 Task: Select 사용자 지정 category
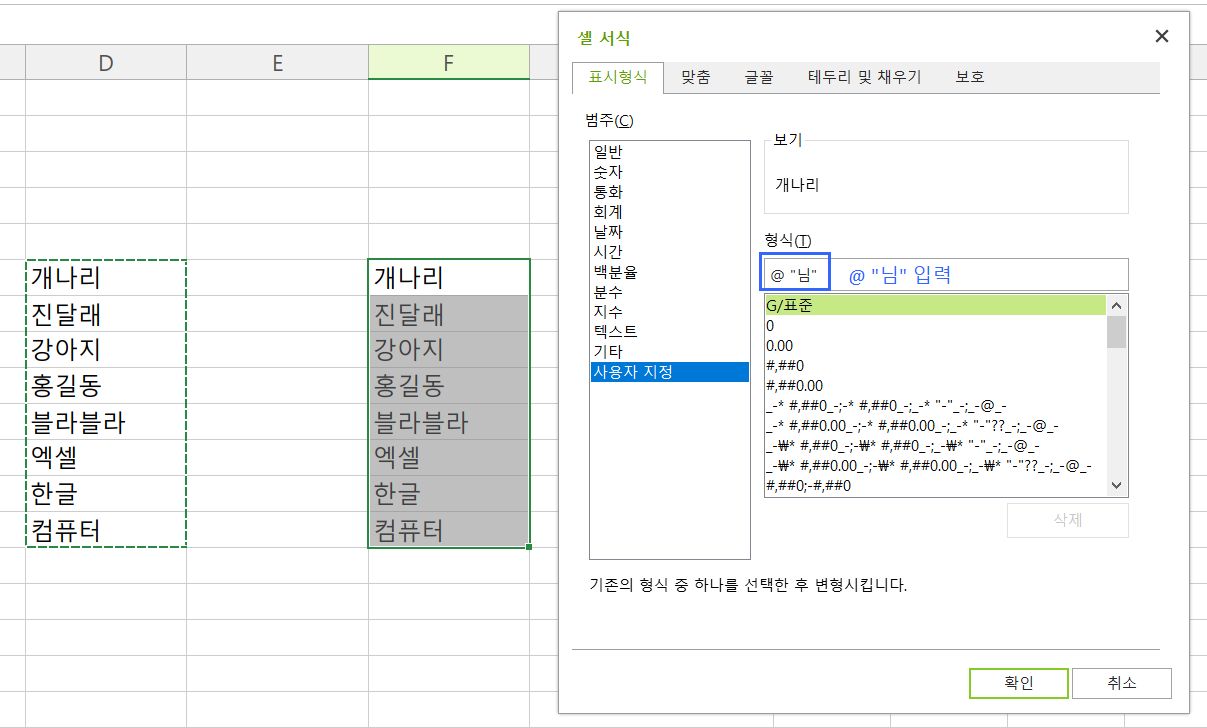tap(669, 372)
